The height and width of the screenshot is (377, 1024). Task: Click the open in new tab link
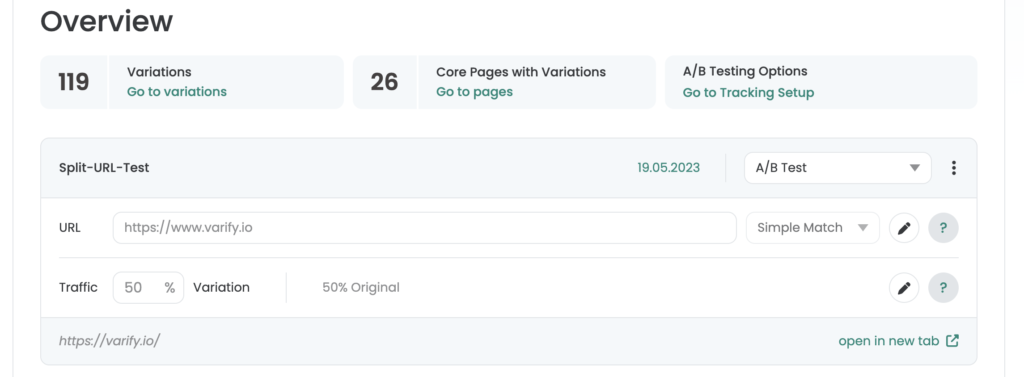[x=889, y=341]
